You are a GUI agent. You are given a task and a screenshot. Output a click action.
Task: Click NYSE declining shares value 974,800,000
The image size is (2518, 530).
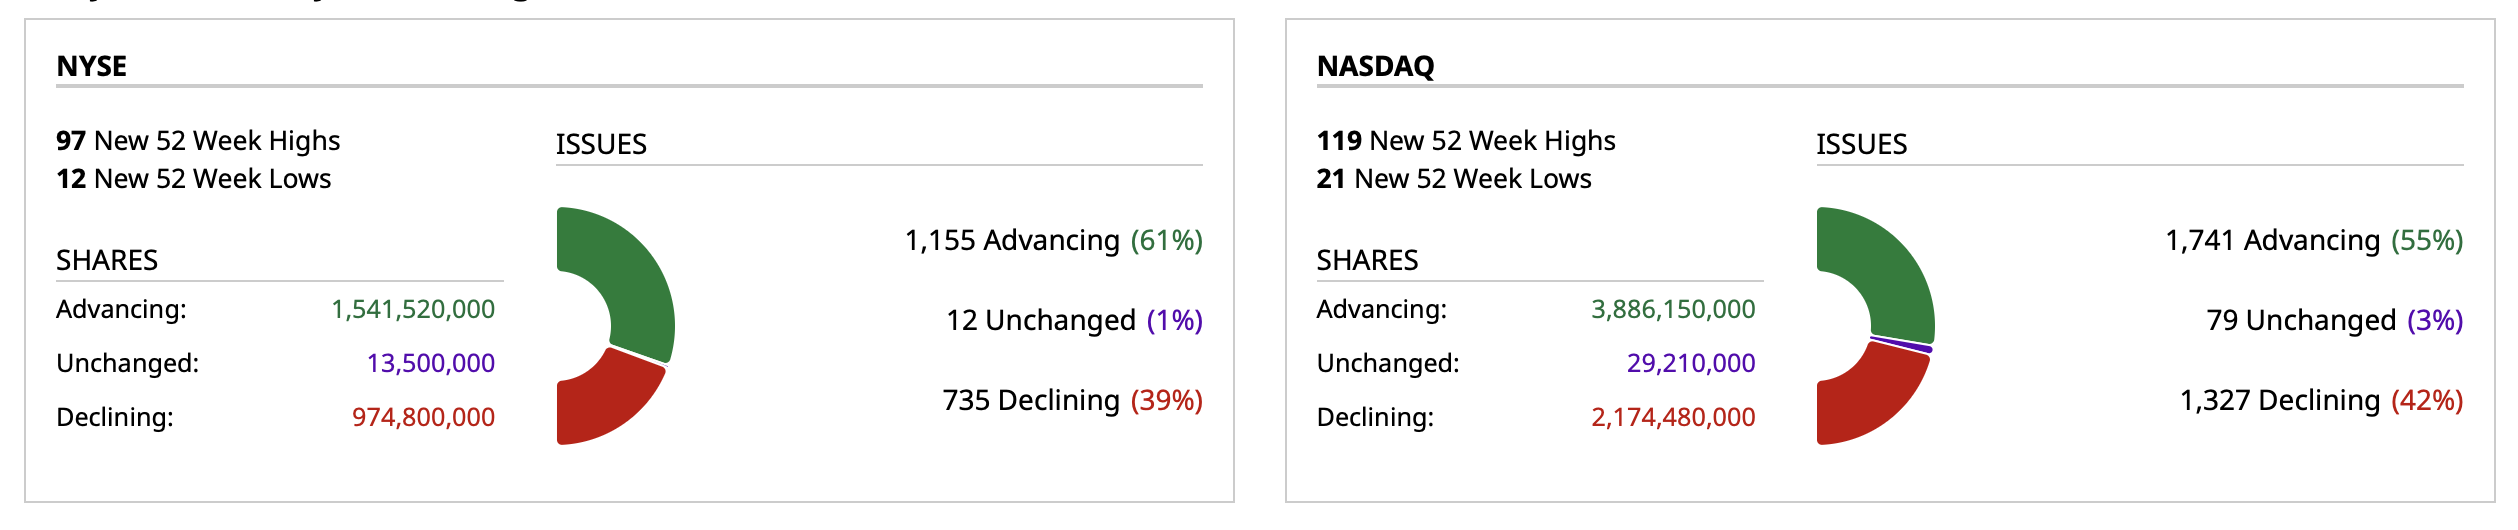click(423, 417)
